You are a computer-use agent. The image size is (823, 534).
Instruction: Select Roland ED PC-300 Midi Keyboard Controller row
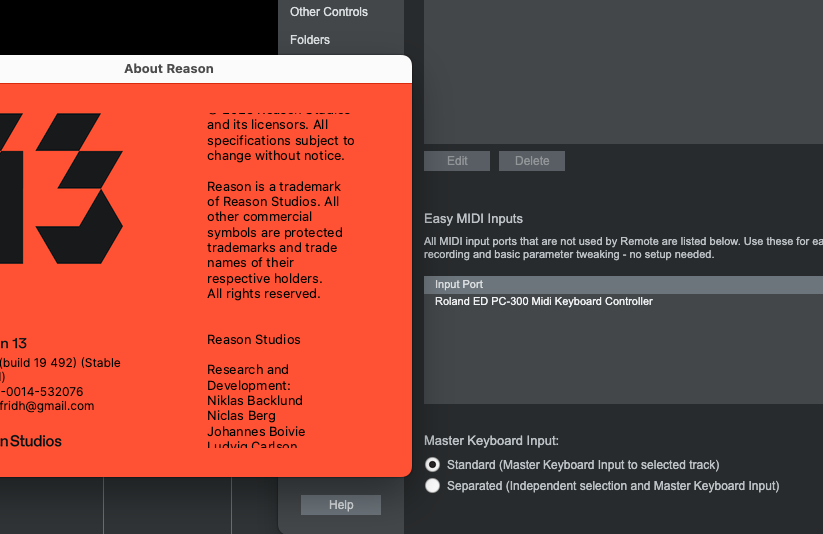[x=543, y=302]
